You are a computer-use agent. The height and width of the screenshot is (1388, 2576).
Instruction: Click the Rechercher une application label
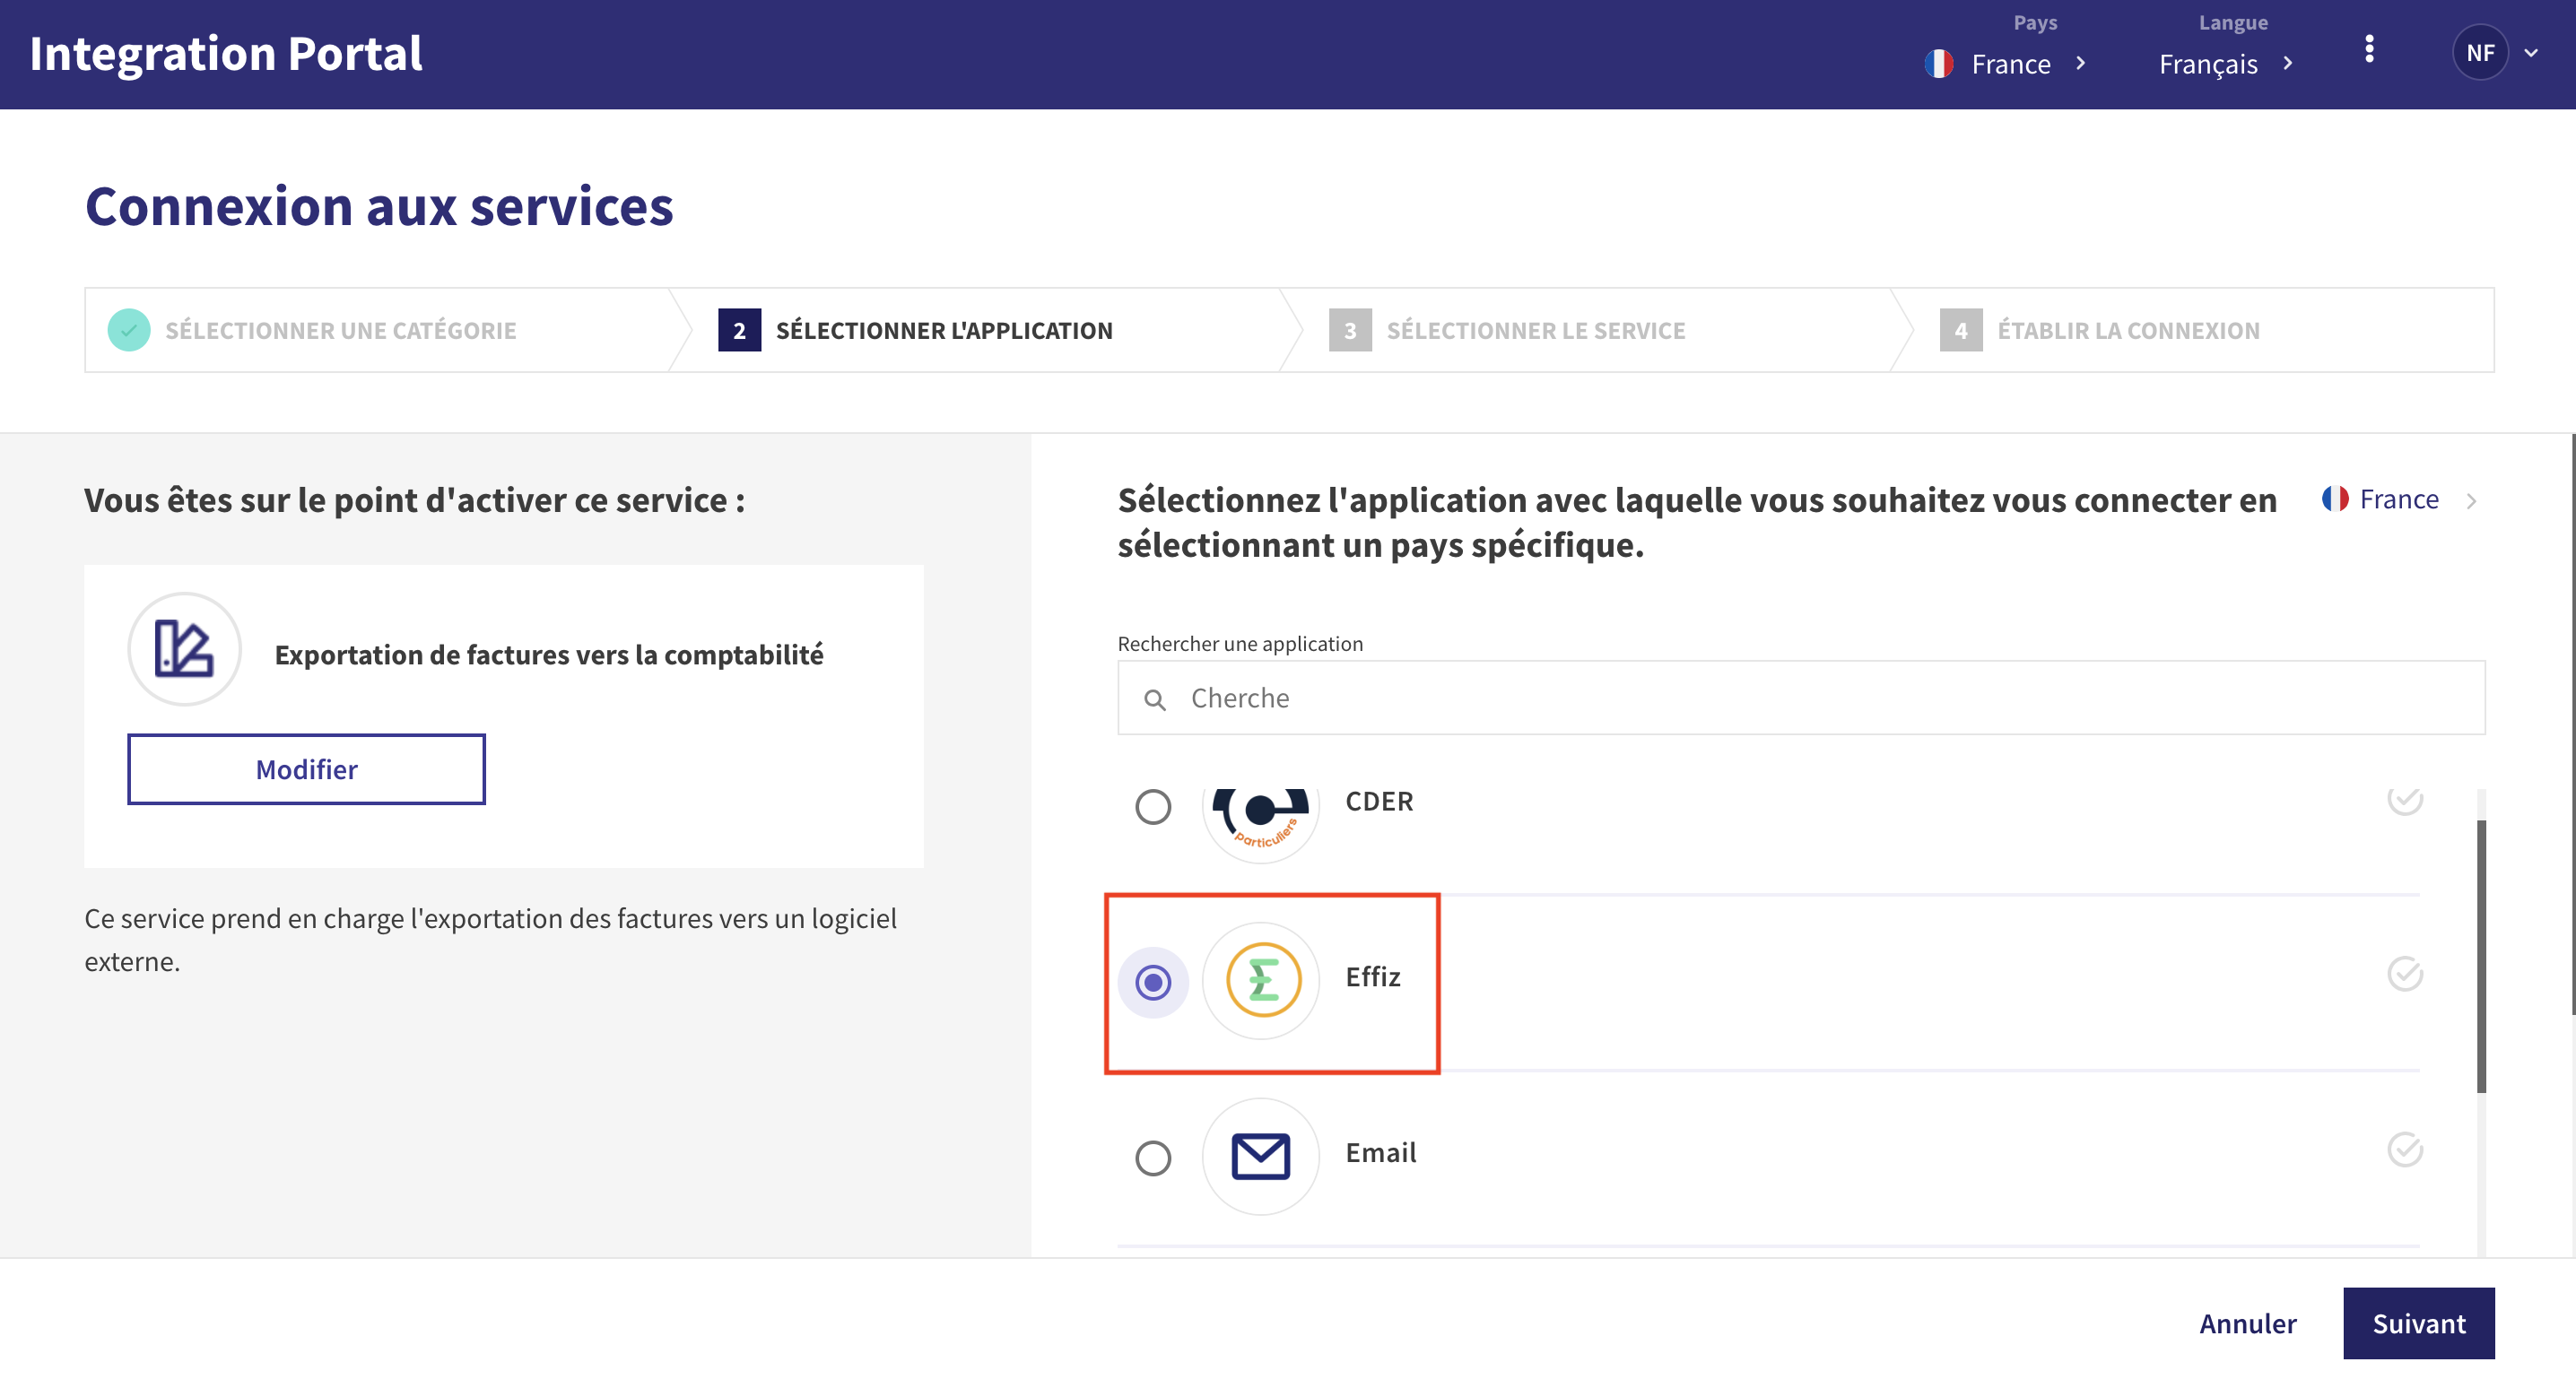tap(1239, 643)
